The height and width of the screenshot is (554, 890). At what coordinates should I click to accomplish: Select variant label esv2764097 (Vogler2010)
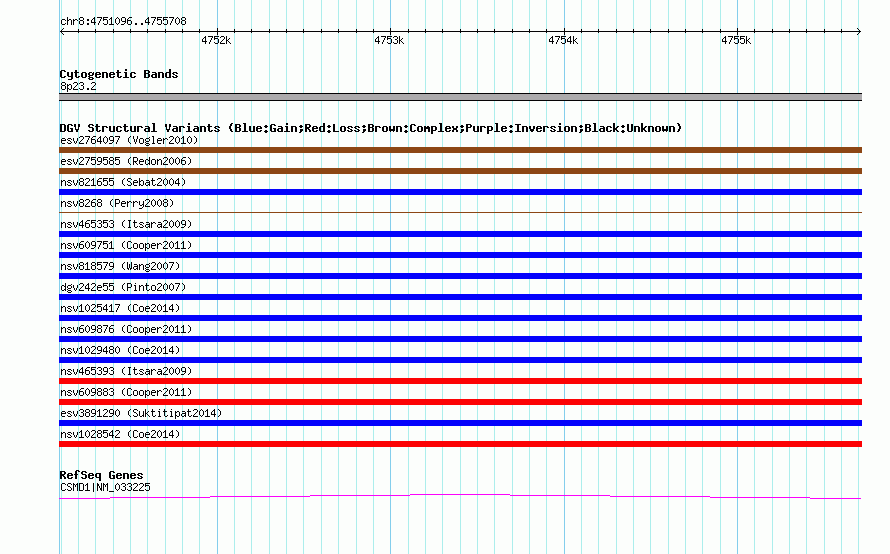(129, 140)
